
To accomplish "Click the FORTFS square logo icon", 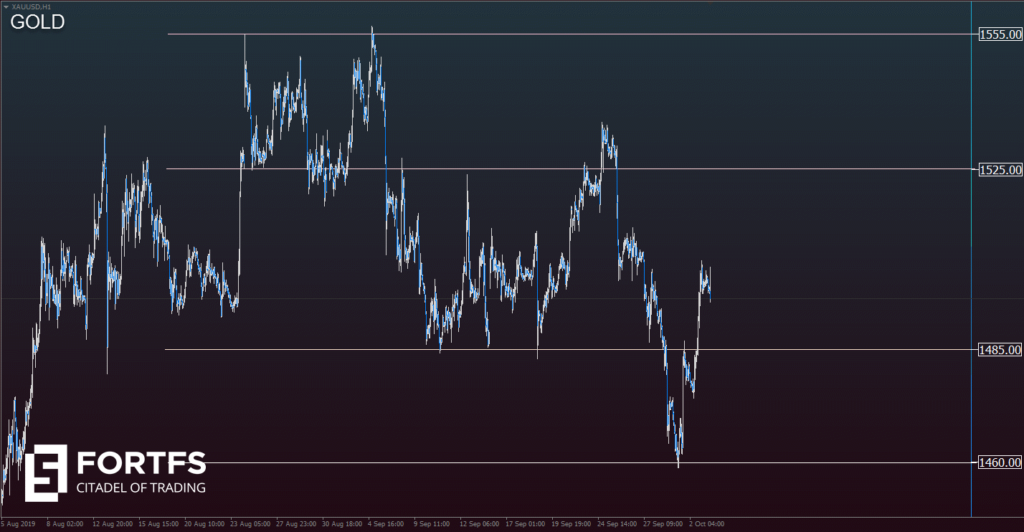I will coord(46,472).
